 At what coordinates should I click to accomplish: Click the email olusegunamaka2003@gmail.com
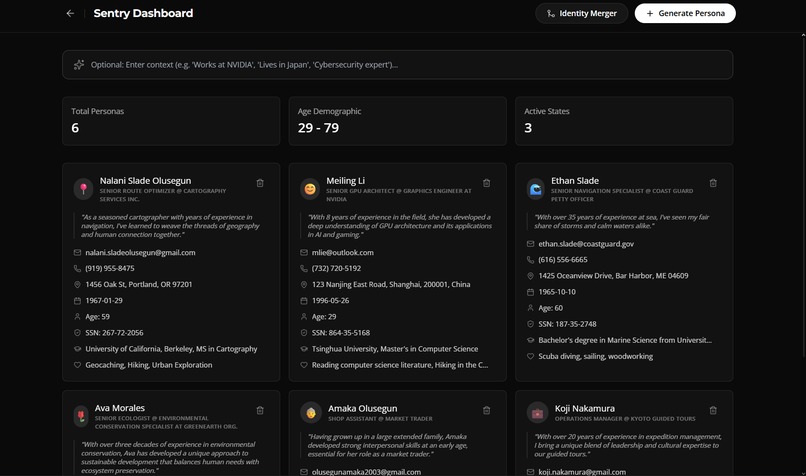click(x=366, y=472)
